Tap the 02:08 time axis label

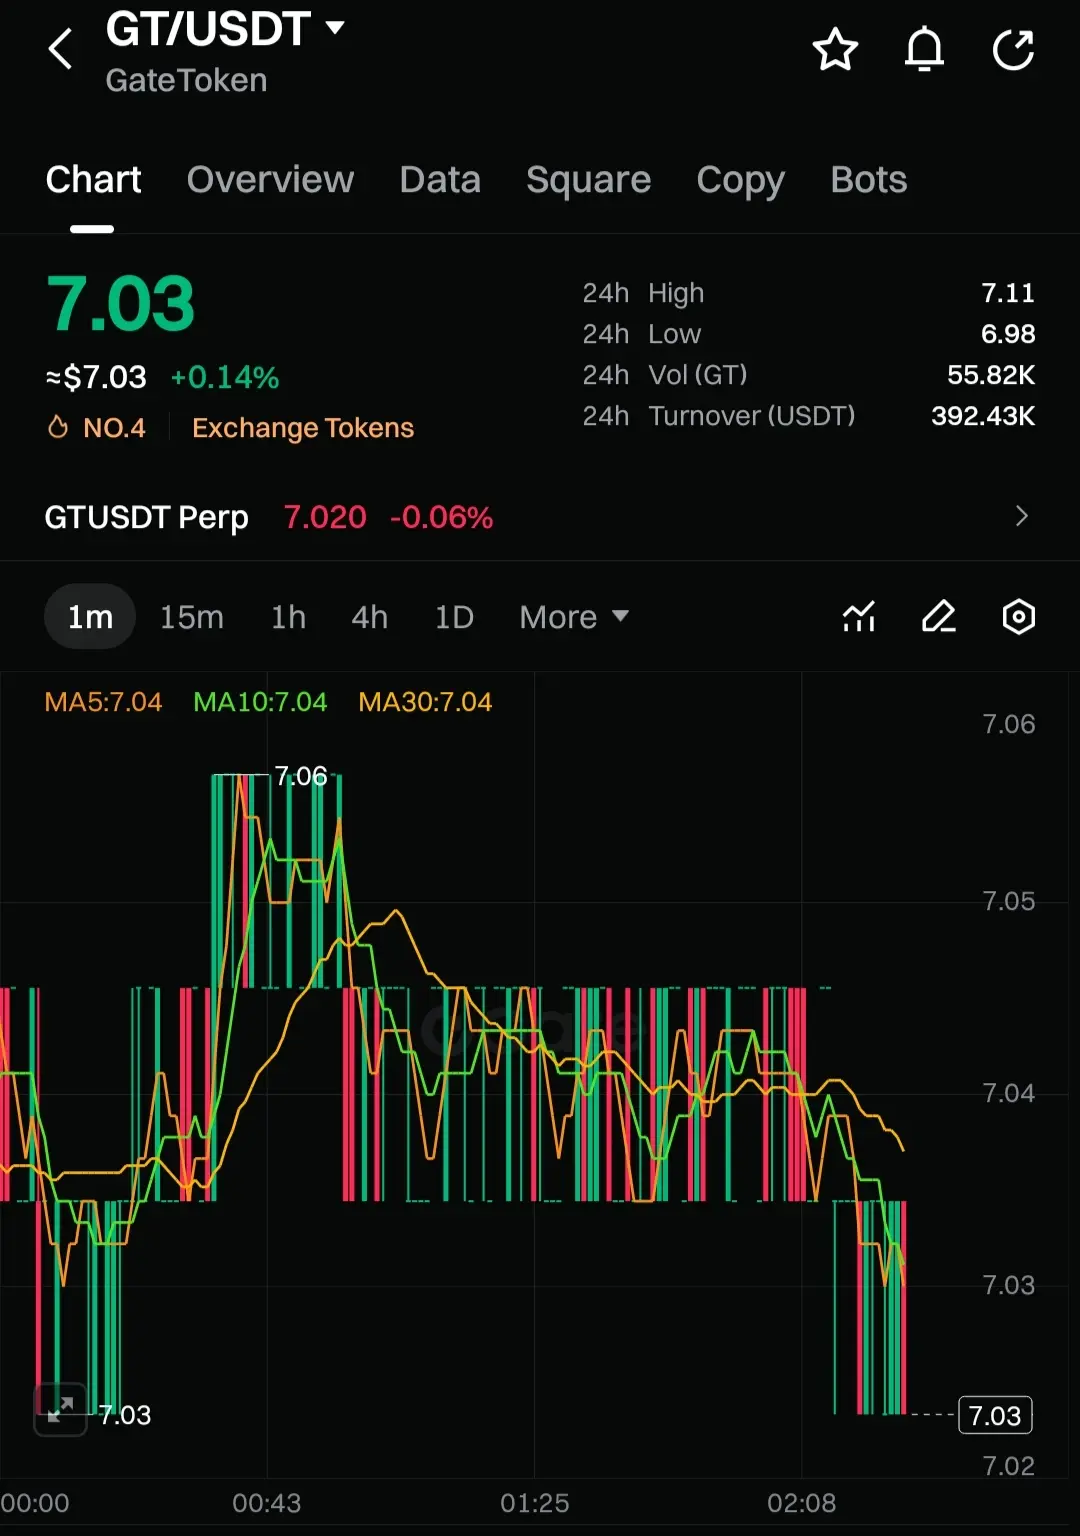[x=802, y=1503]
